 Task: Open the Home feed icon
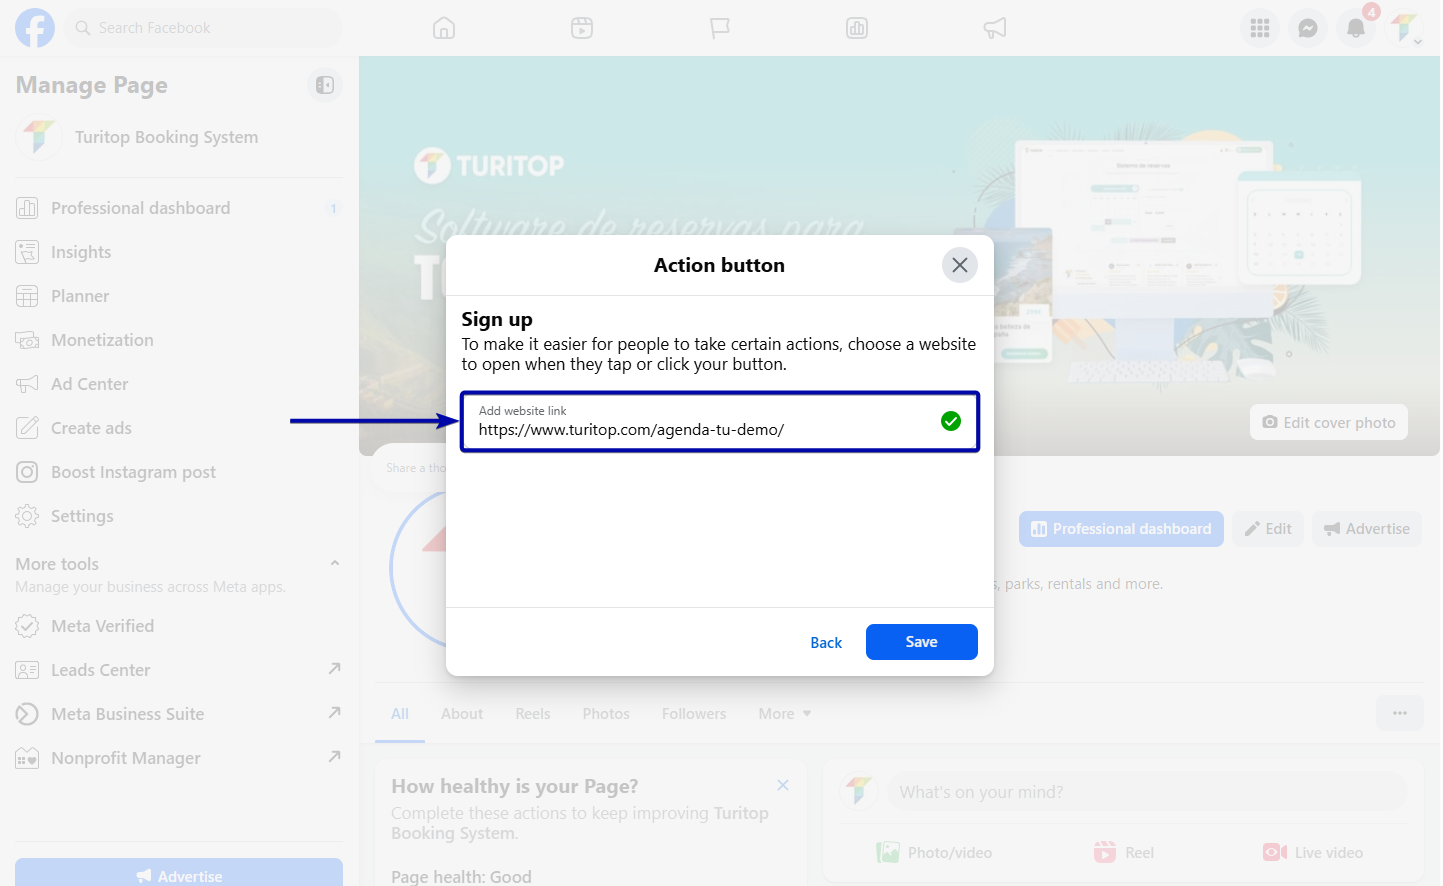coord(444,28)
